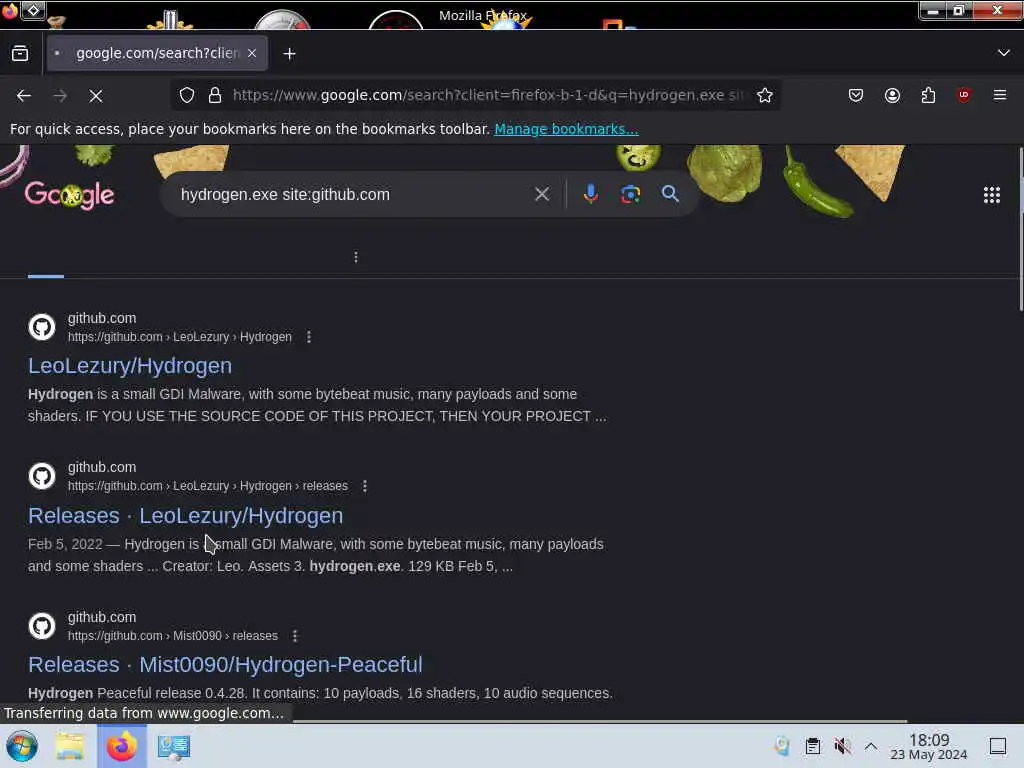Click GitHub favicon of Mist0090 result

click(42, 626)
